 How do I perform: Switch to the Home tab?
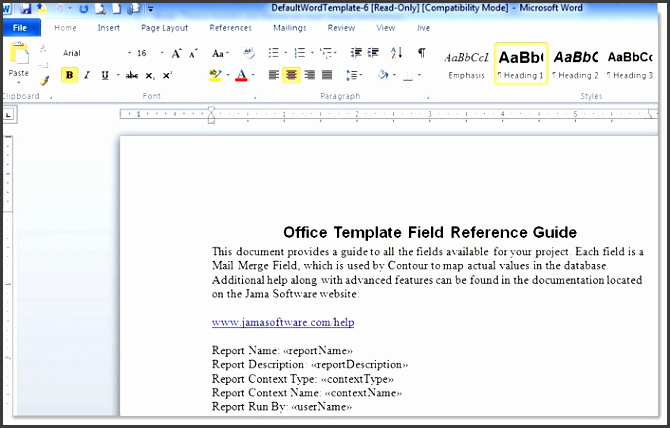click(65, 28)
